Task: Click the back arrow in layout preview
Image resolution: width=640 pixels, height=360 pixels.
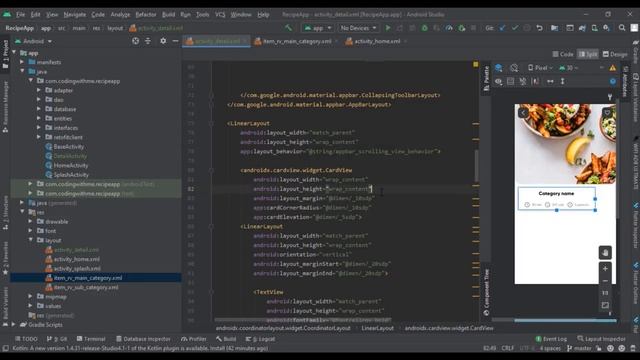Action: 523,113
